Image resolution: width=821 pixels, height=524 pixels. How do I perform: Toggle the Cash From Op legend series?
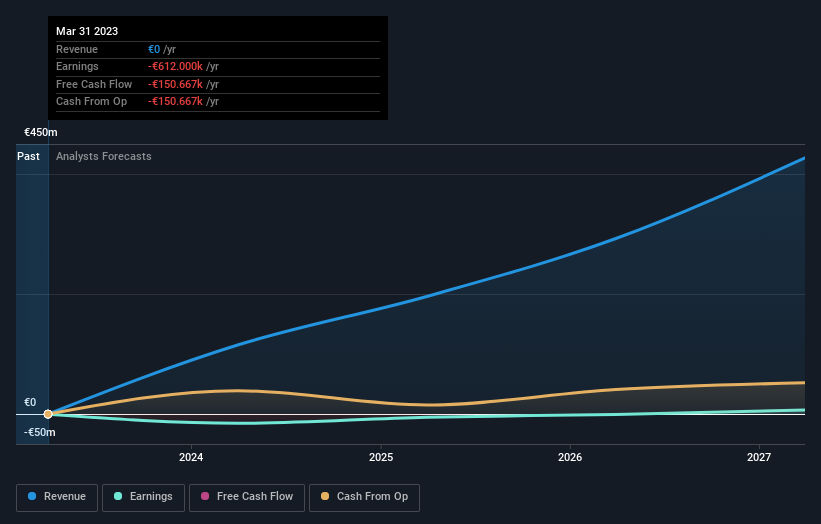point(364,497)
